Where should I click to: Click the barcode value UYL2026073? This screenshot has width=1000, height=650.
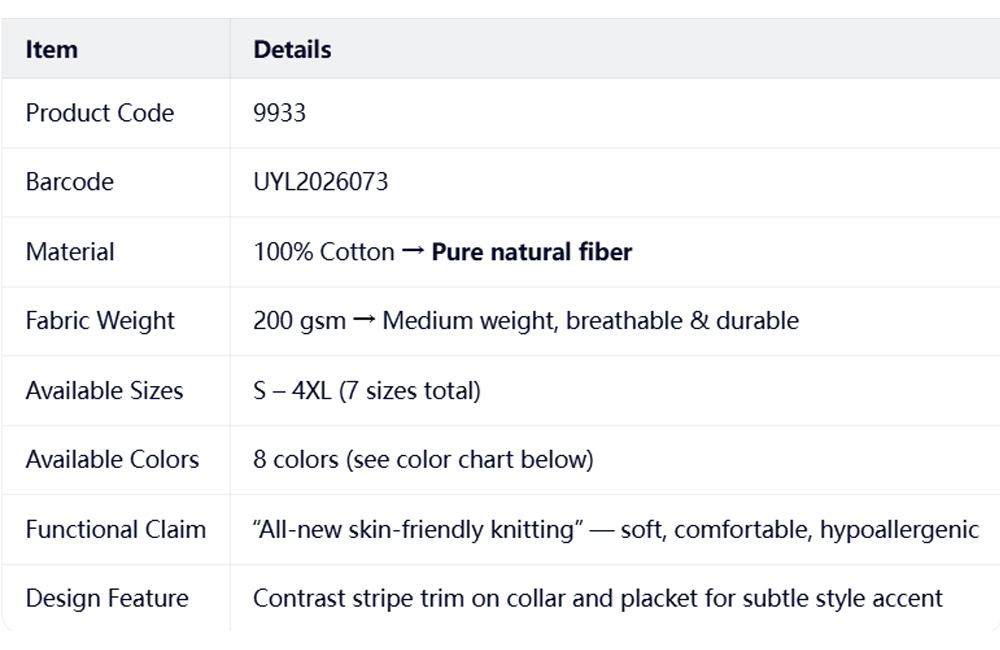pyautogui.click(x=321, y=182)
